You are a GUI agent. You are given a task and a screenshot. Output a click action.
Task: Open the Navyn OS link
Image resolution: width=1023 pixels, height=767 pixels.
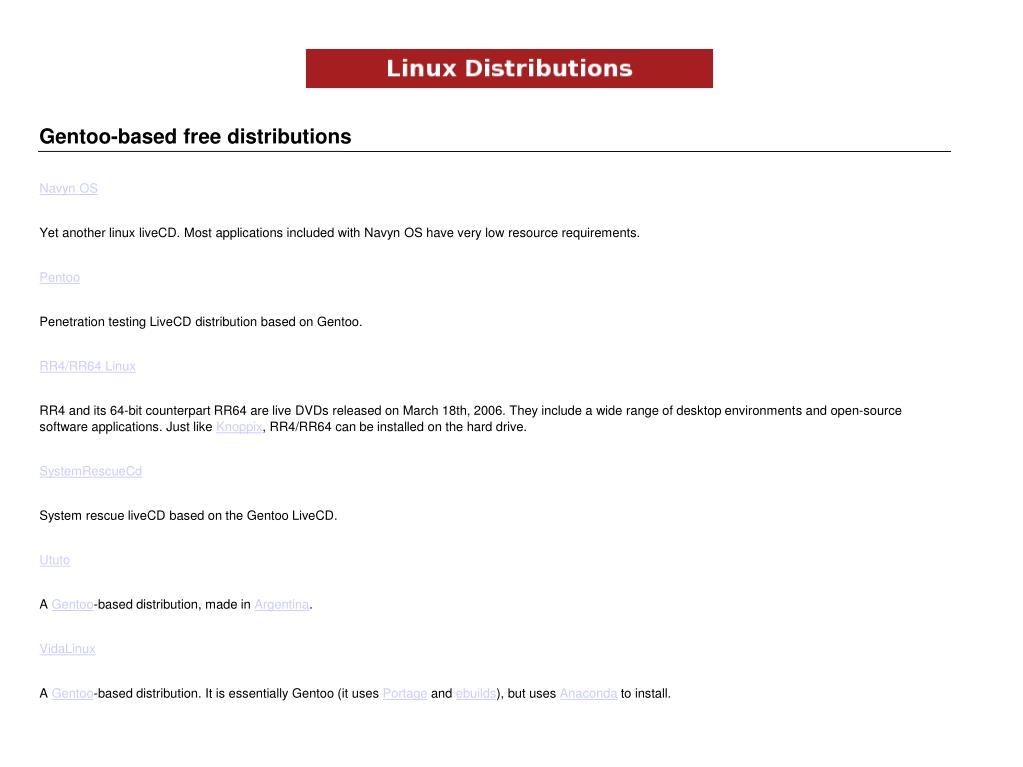coord(69,188)
